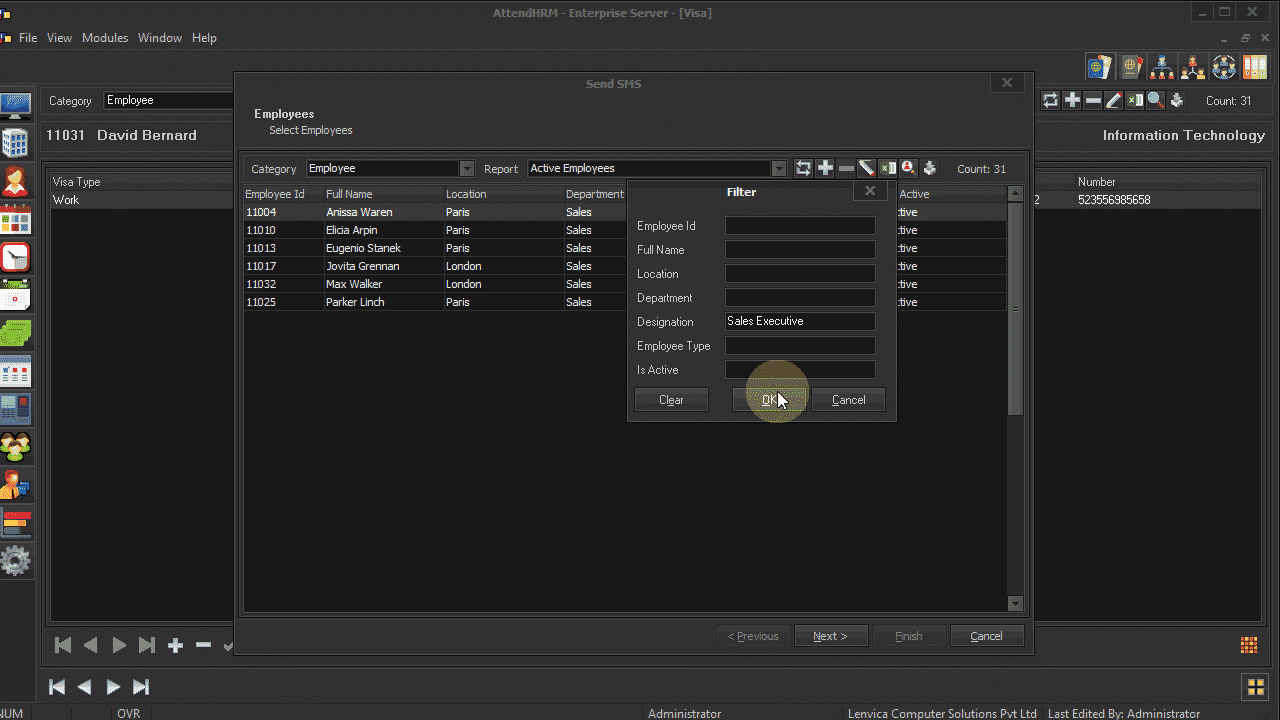Click the orange file binders toolbar icon

1255,67
